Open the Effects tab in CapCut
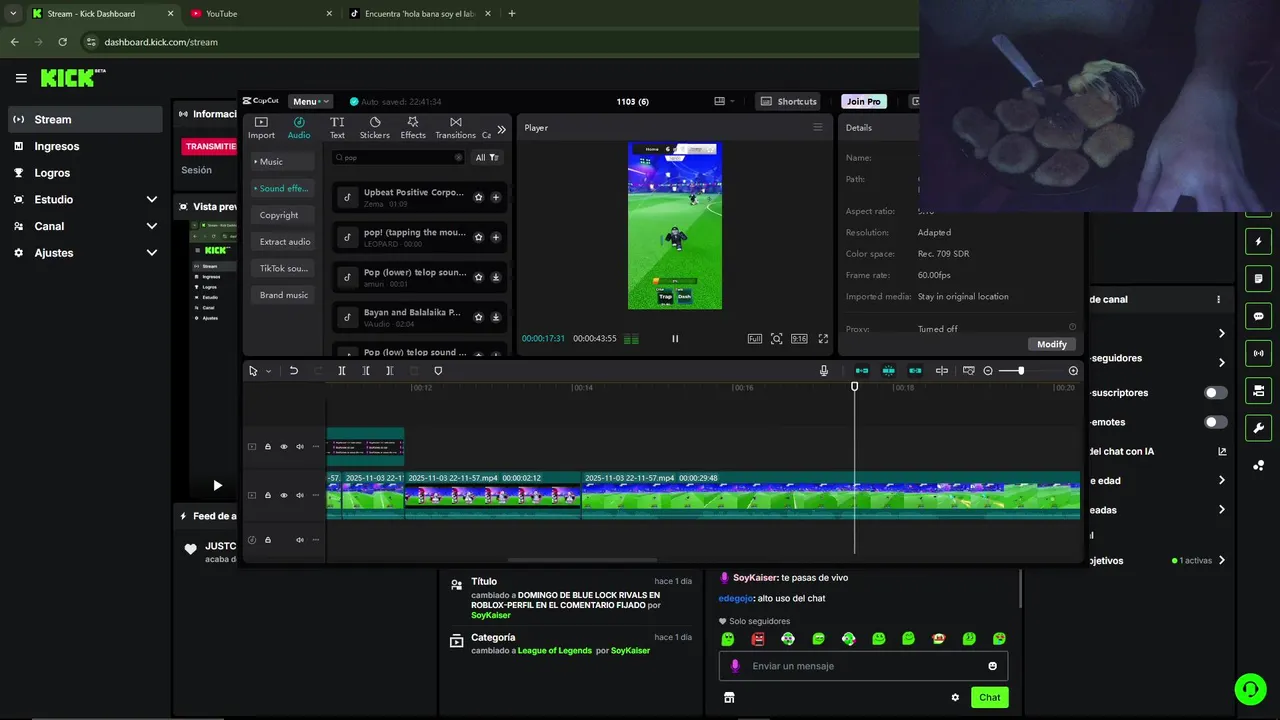Image resolution: width=1280 pixels, height=720 pixels. click(x=413, y=128)
